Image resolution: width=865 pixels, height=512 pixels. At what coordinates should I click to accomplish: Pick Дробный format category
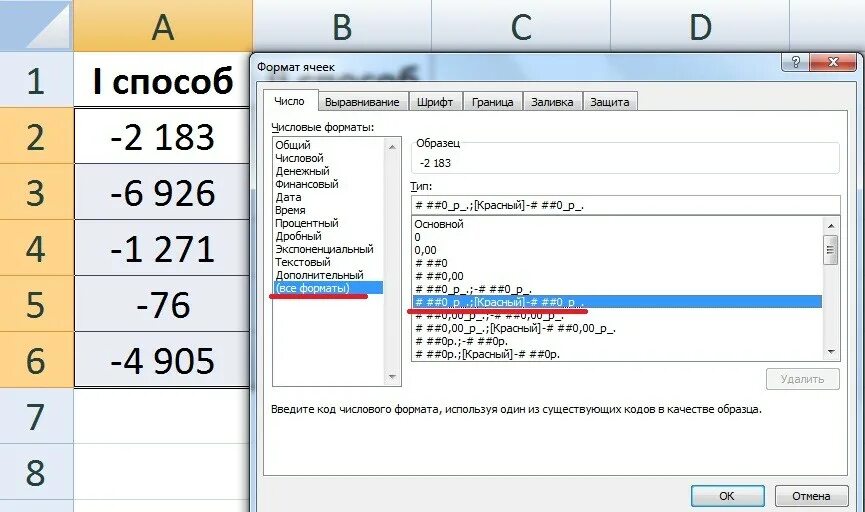pyautogui.click(x=328, y=236)
